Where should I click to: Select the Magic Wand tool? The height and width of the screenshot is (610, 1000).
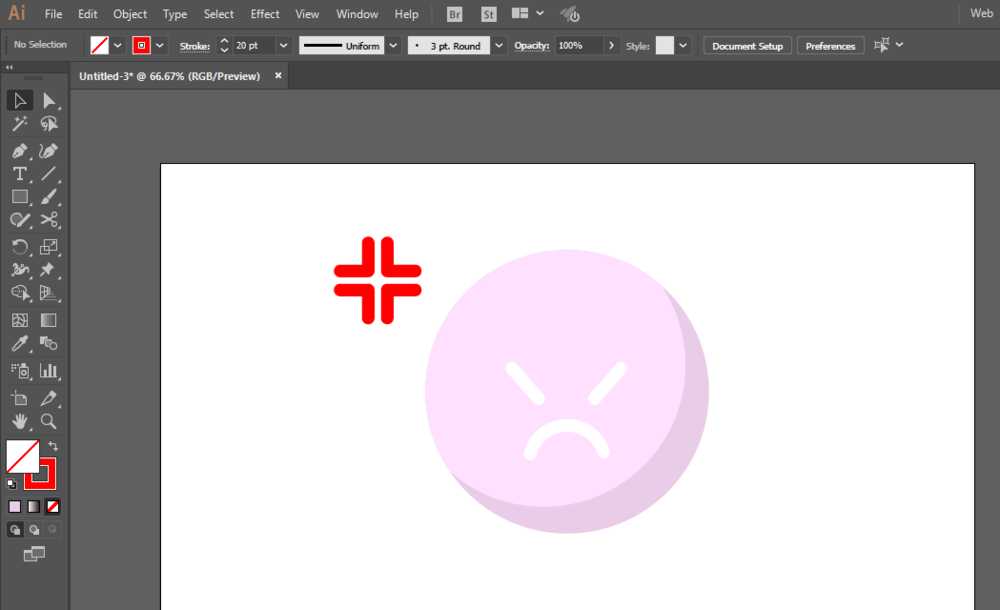pyautogui.click(x=20, y=124)
